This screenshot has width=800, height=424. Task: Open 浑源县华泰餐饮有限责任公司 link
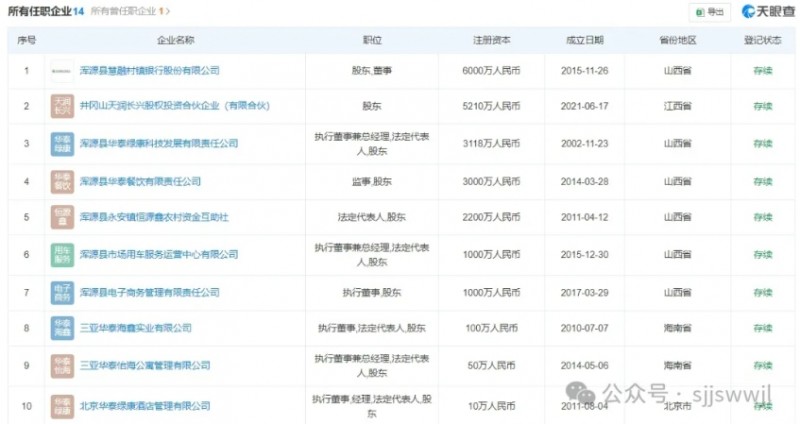pos(140,181)
